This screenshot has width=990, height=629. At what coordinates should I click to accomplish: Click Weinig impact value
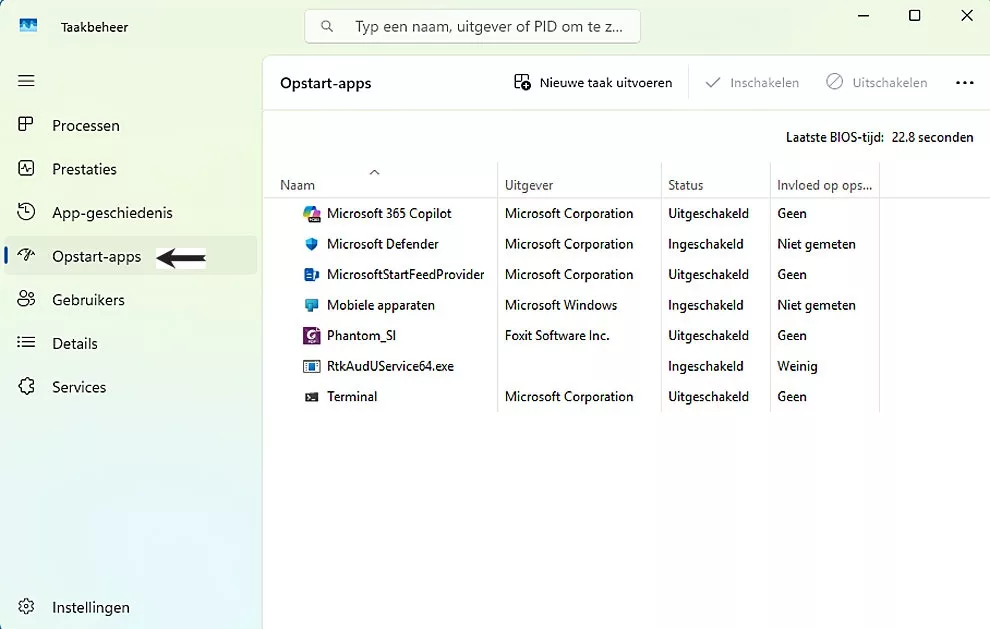(x=797, y=366)
